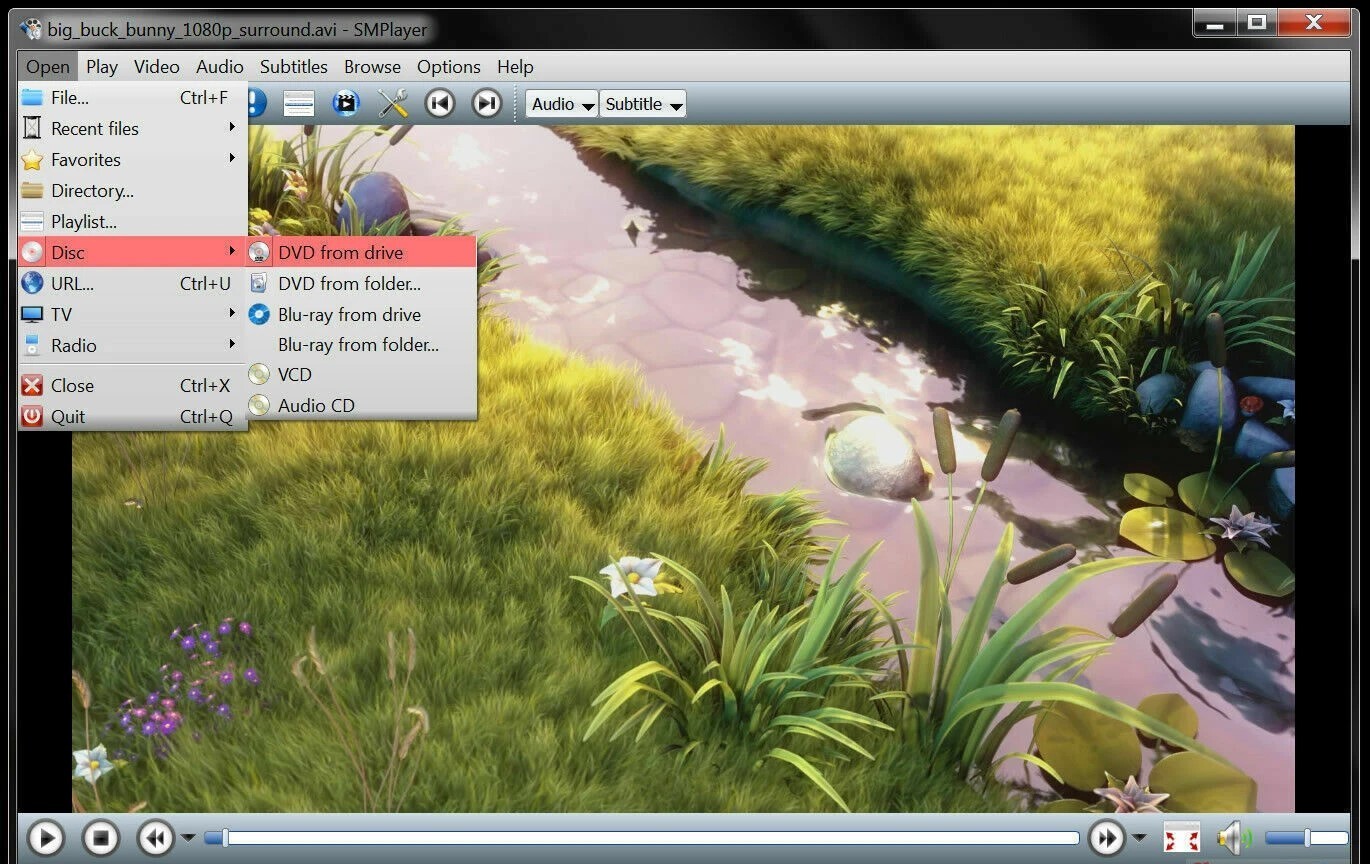Image resolution: width=1370 pixels, height=864 pixels.
Task: Open the Audio track dropdown in toolbar
Action: [x=562, y=104]
